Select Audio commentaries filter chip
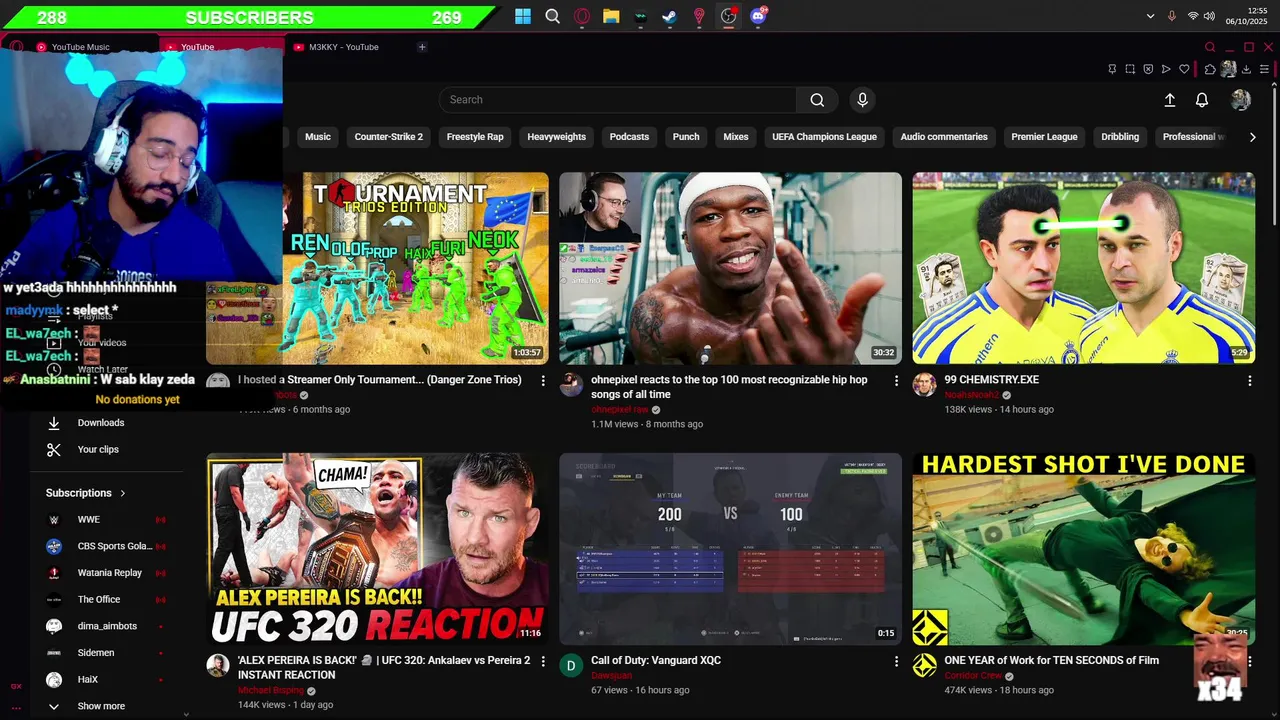 [x=944, y=137]
